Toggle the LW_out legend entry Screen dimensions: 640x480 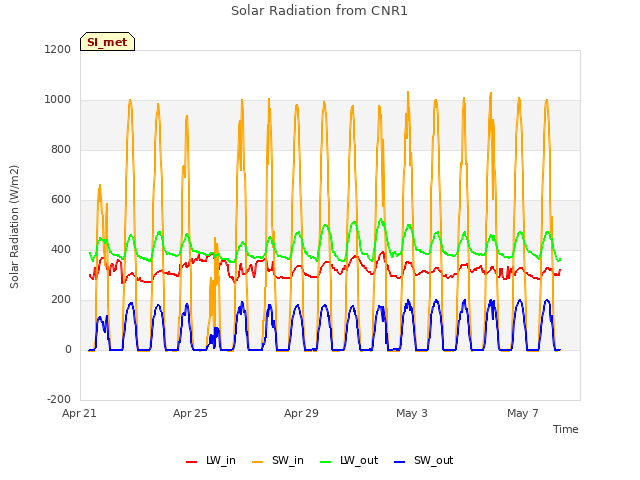(349, 460)
